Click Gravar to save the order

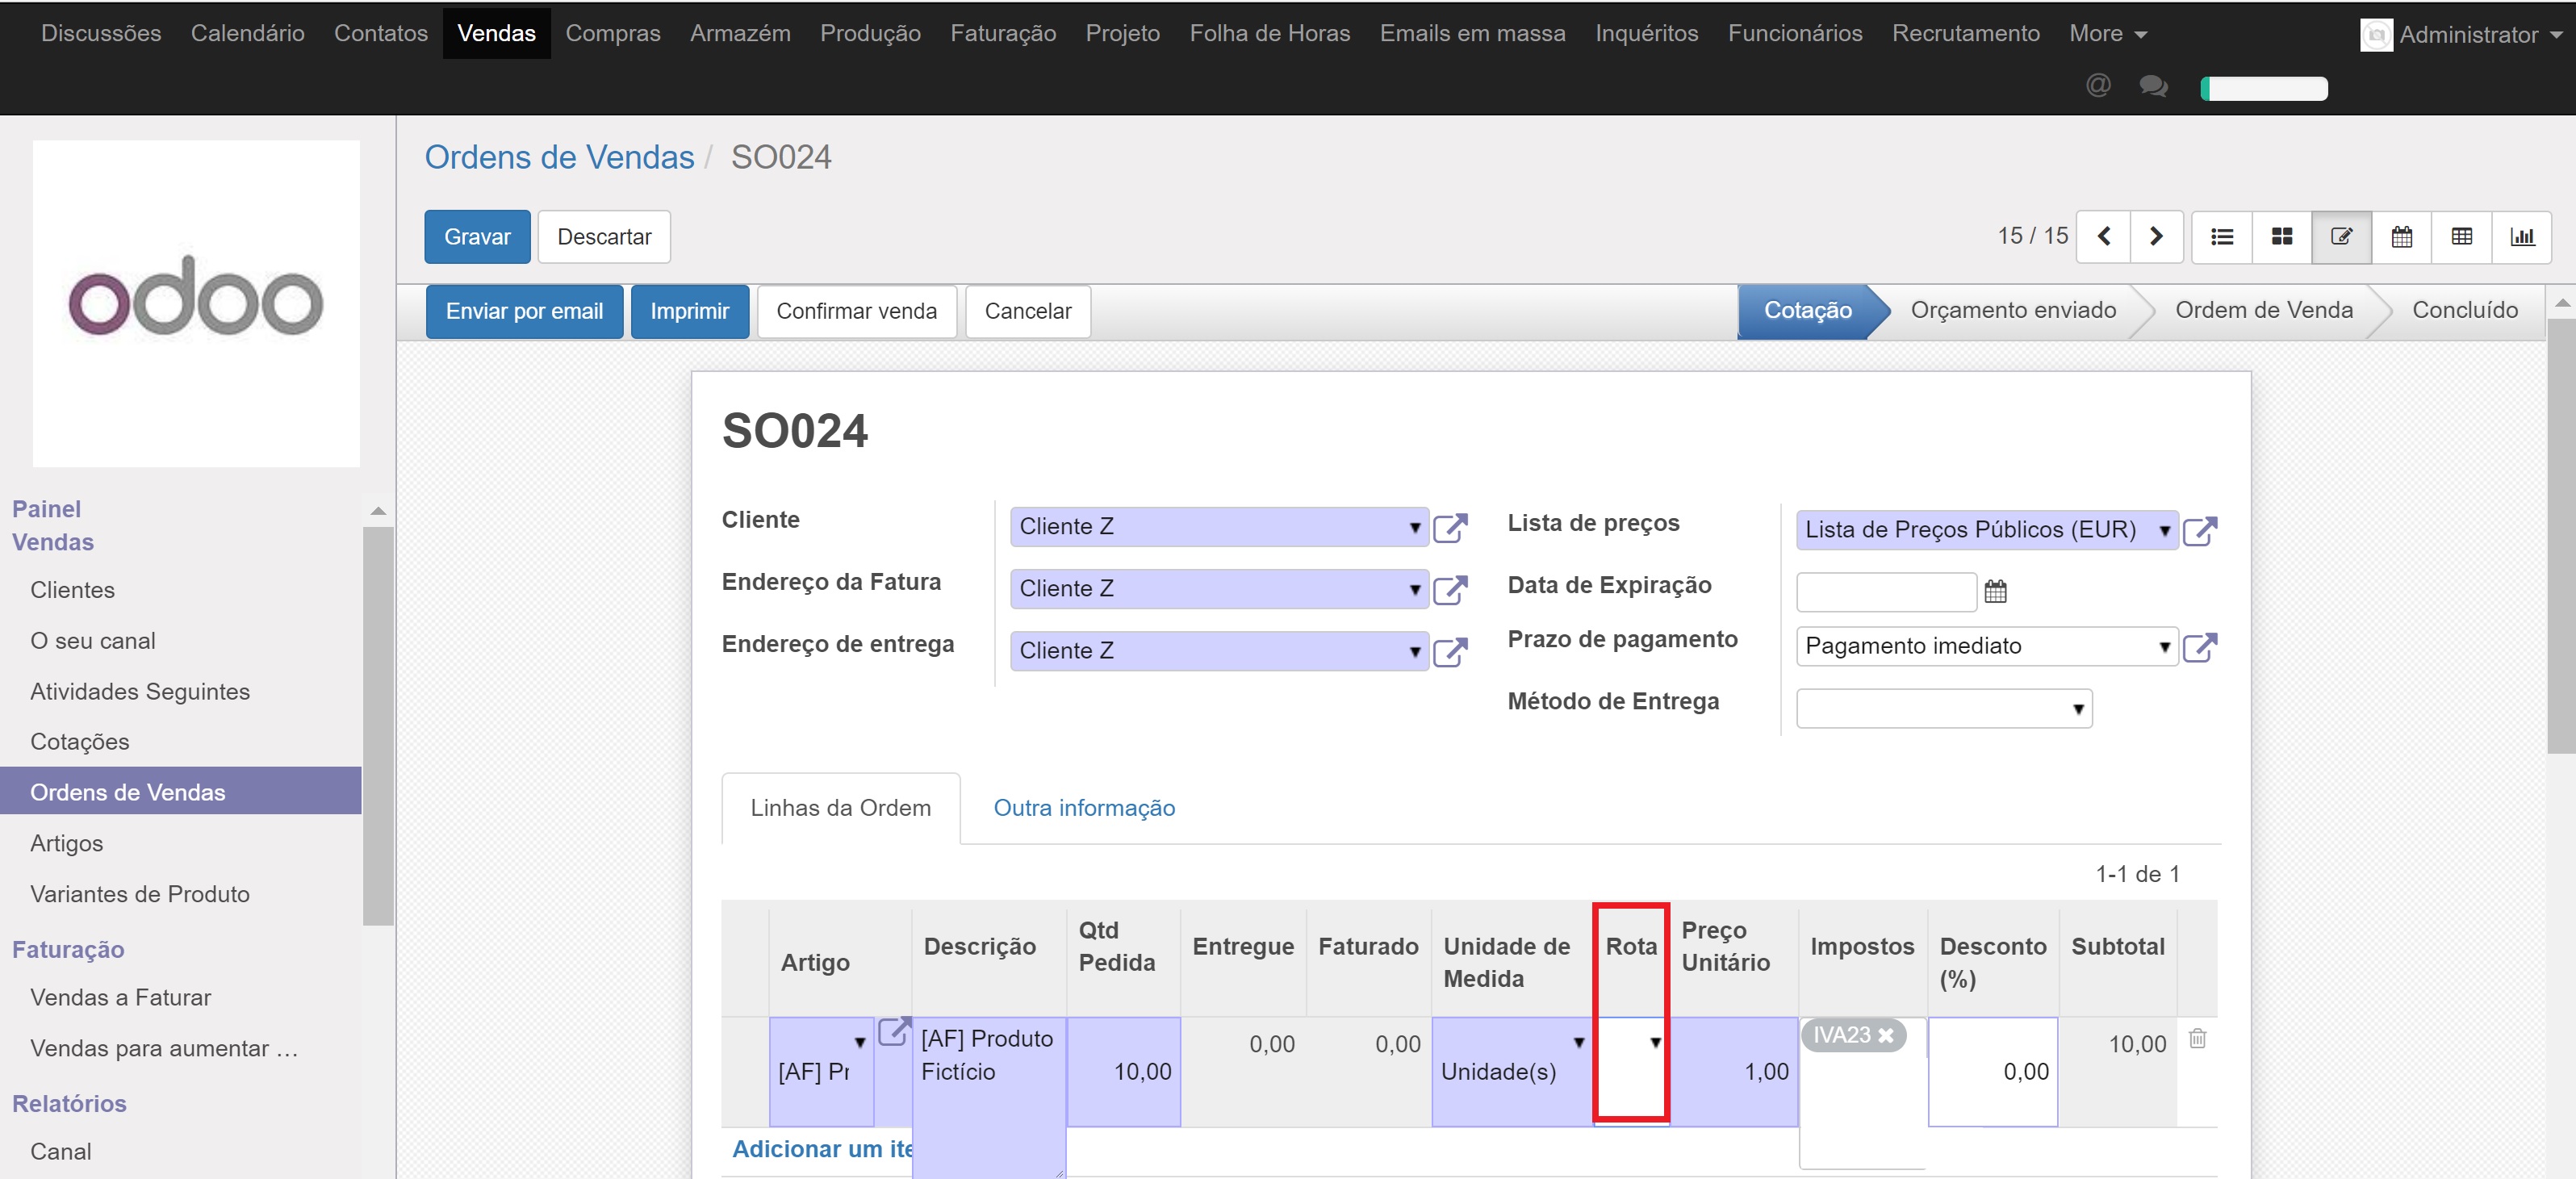476,237
